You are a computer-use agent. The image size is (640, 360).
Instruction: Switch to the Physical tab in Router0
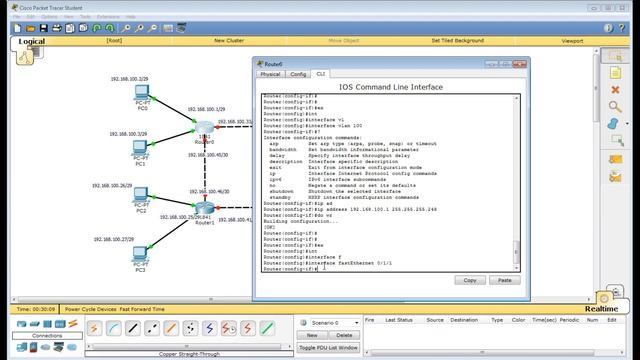coord(270,74)
